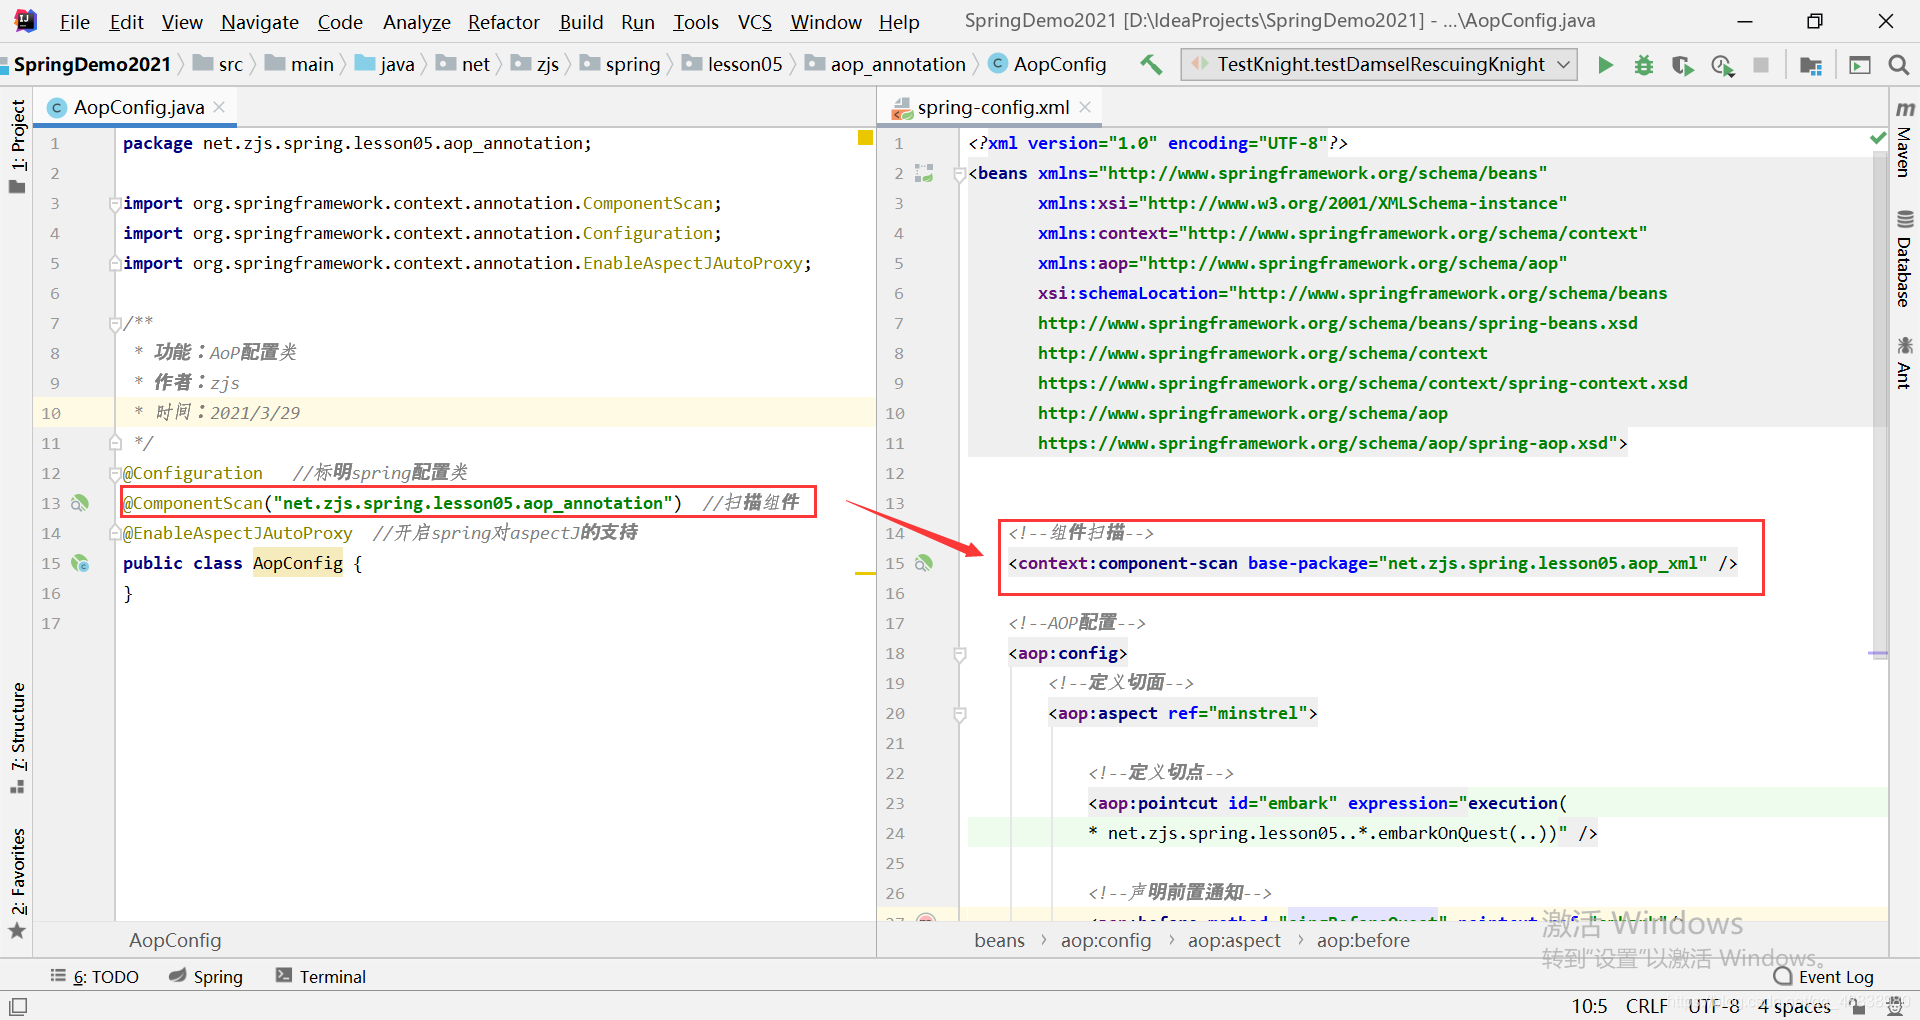Open the File menu
The width and height of the screenshot is (1920, 1020).
tap(74, 22)
